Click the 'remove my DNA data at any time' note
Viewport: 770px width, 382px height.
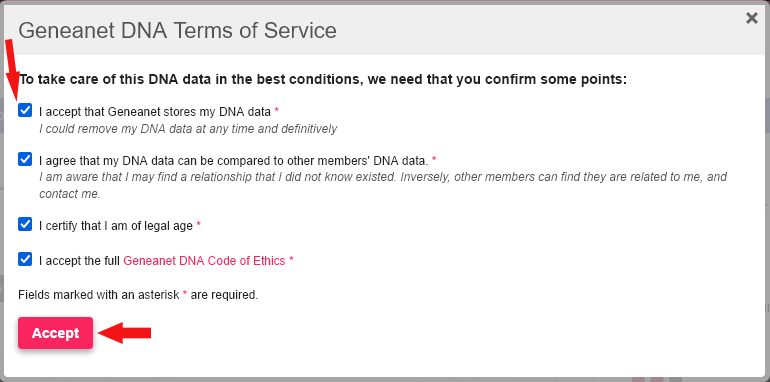click(x=188, y=129)
